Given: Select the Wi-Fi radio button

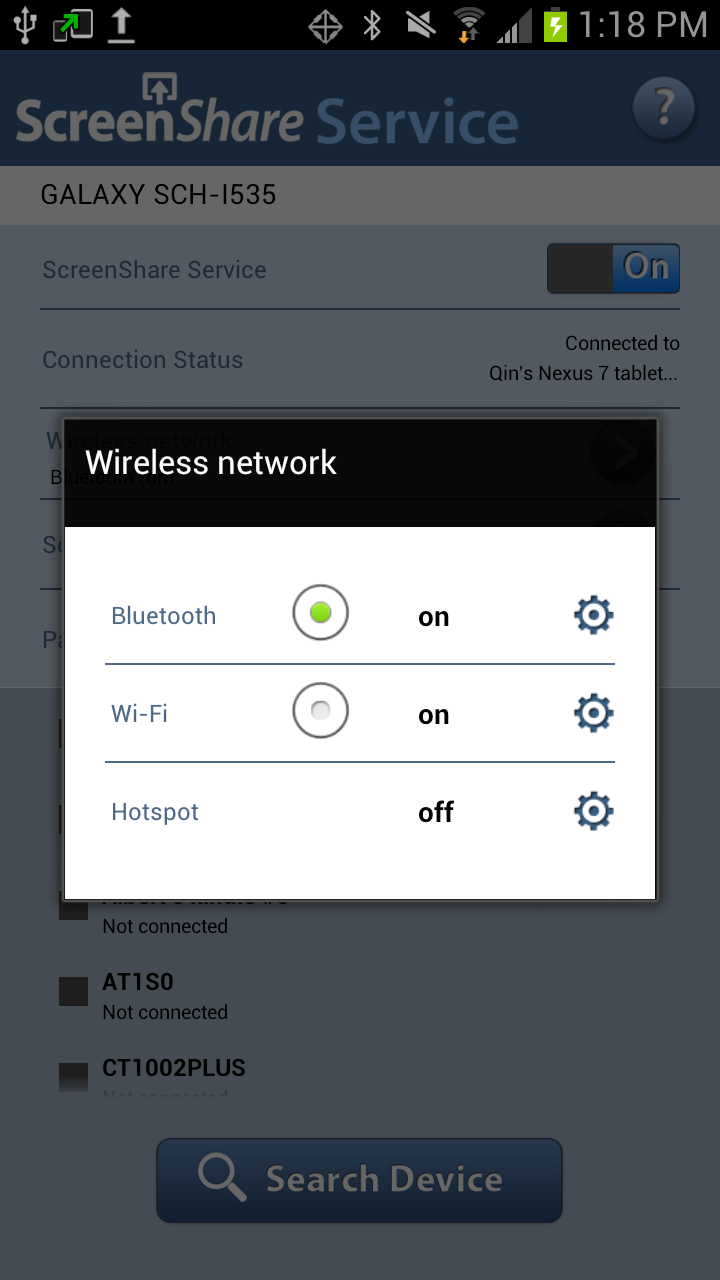Looking at the screenshot, I should (x=319, y=710).
